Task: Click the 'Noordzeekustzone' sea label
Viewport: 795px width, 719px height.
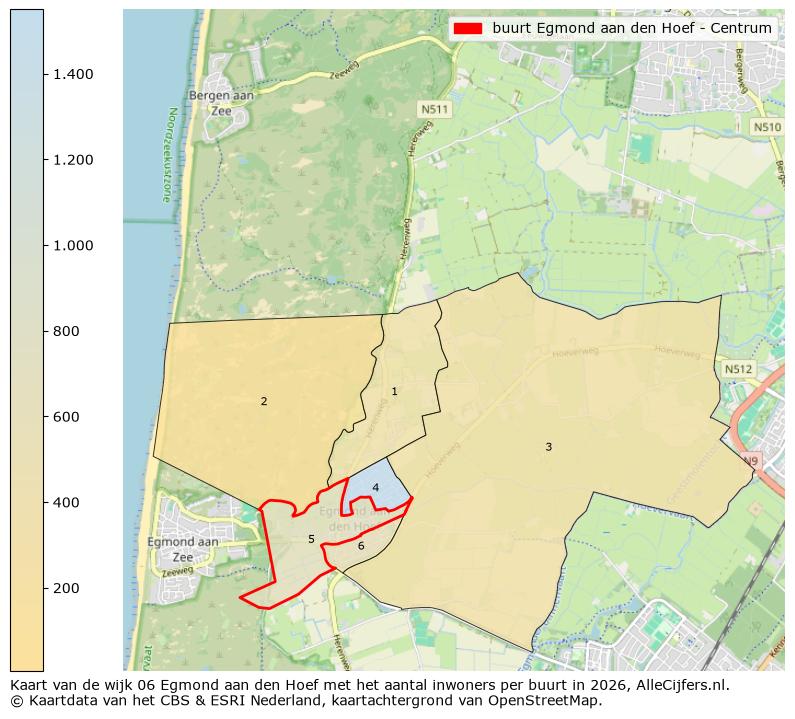Action: pyautogui.click(x=169, y=155)
